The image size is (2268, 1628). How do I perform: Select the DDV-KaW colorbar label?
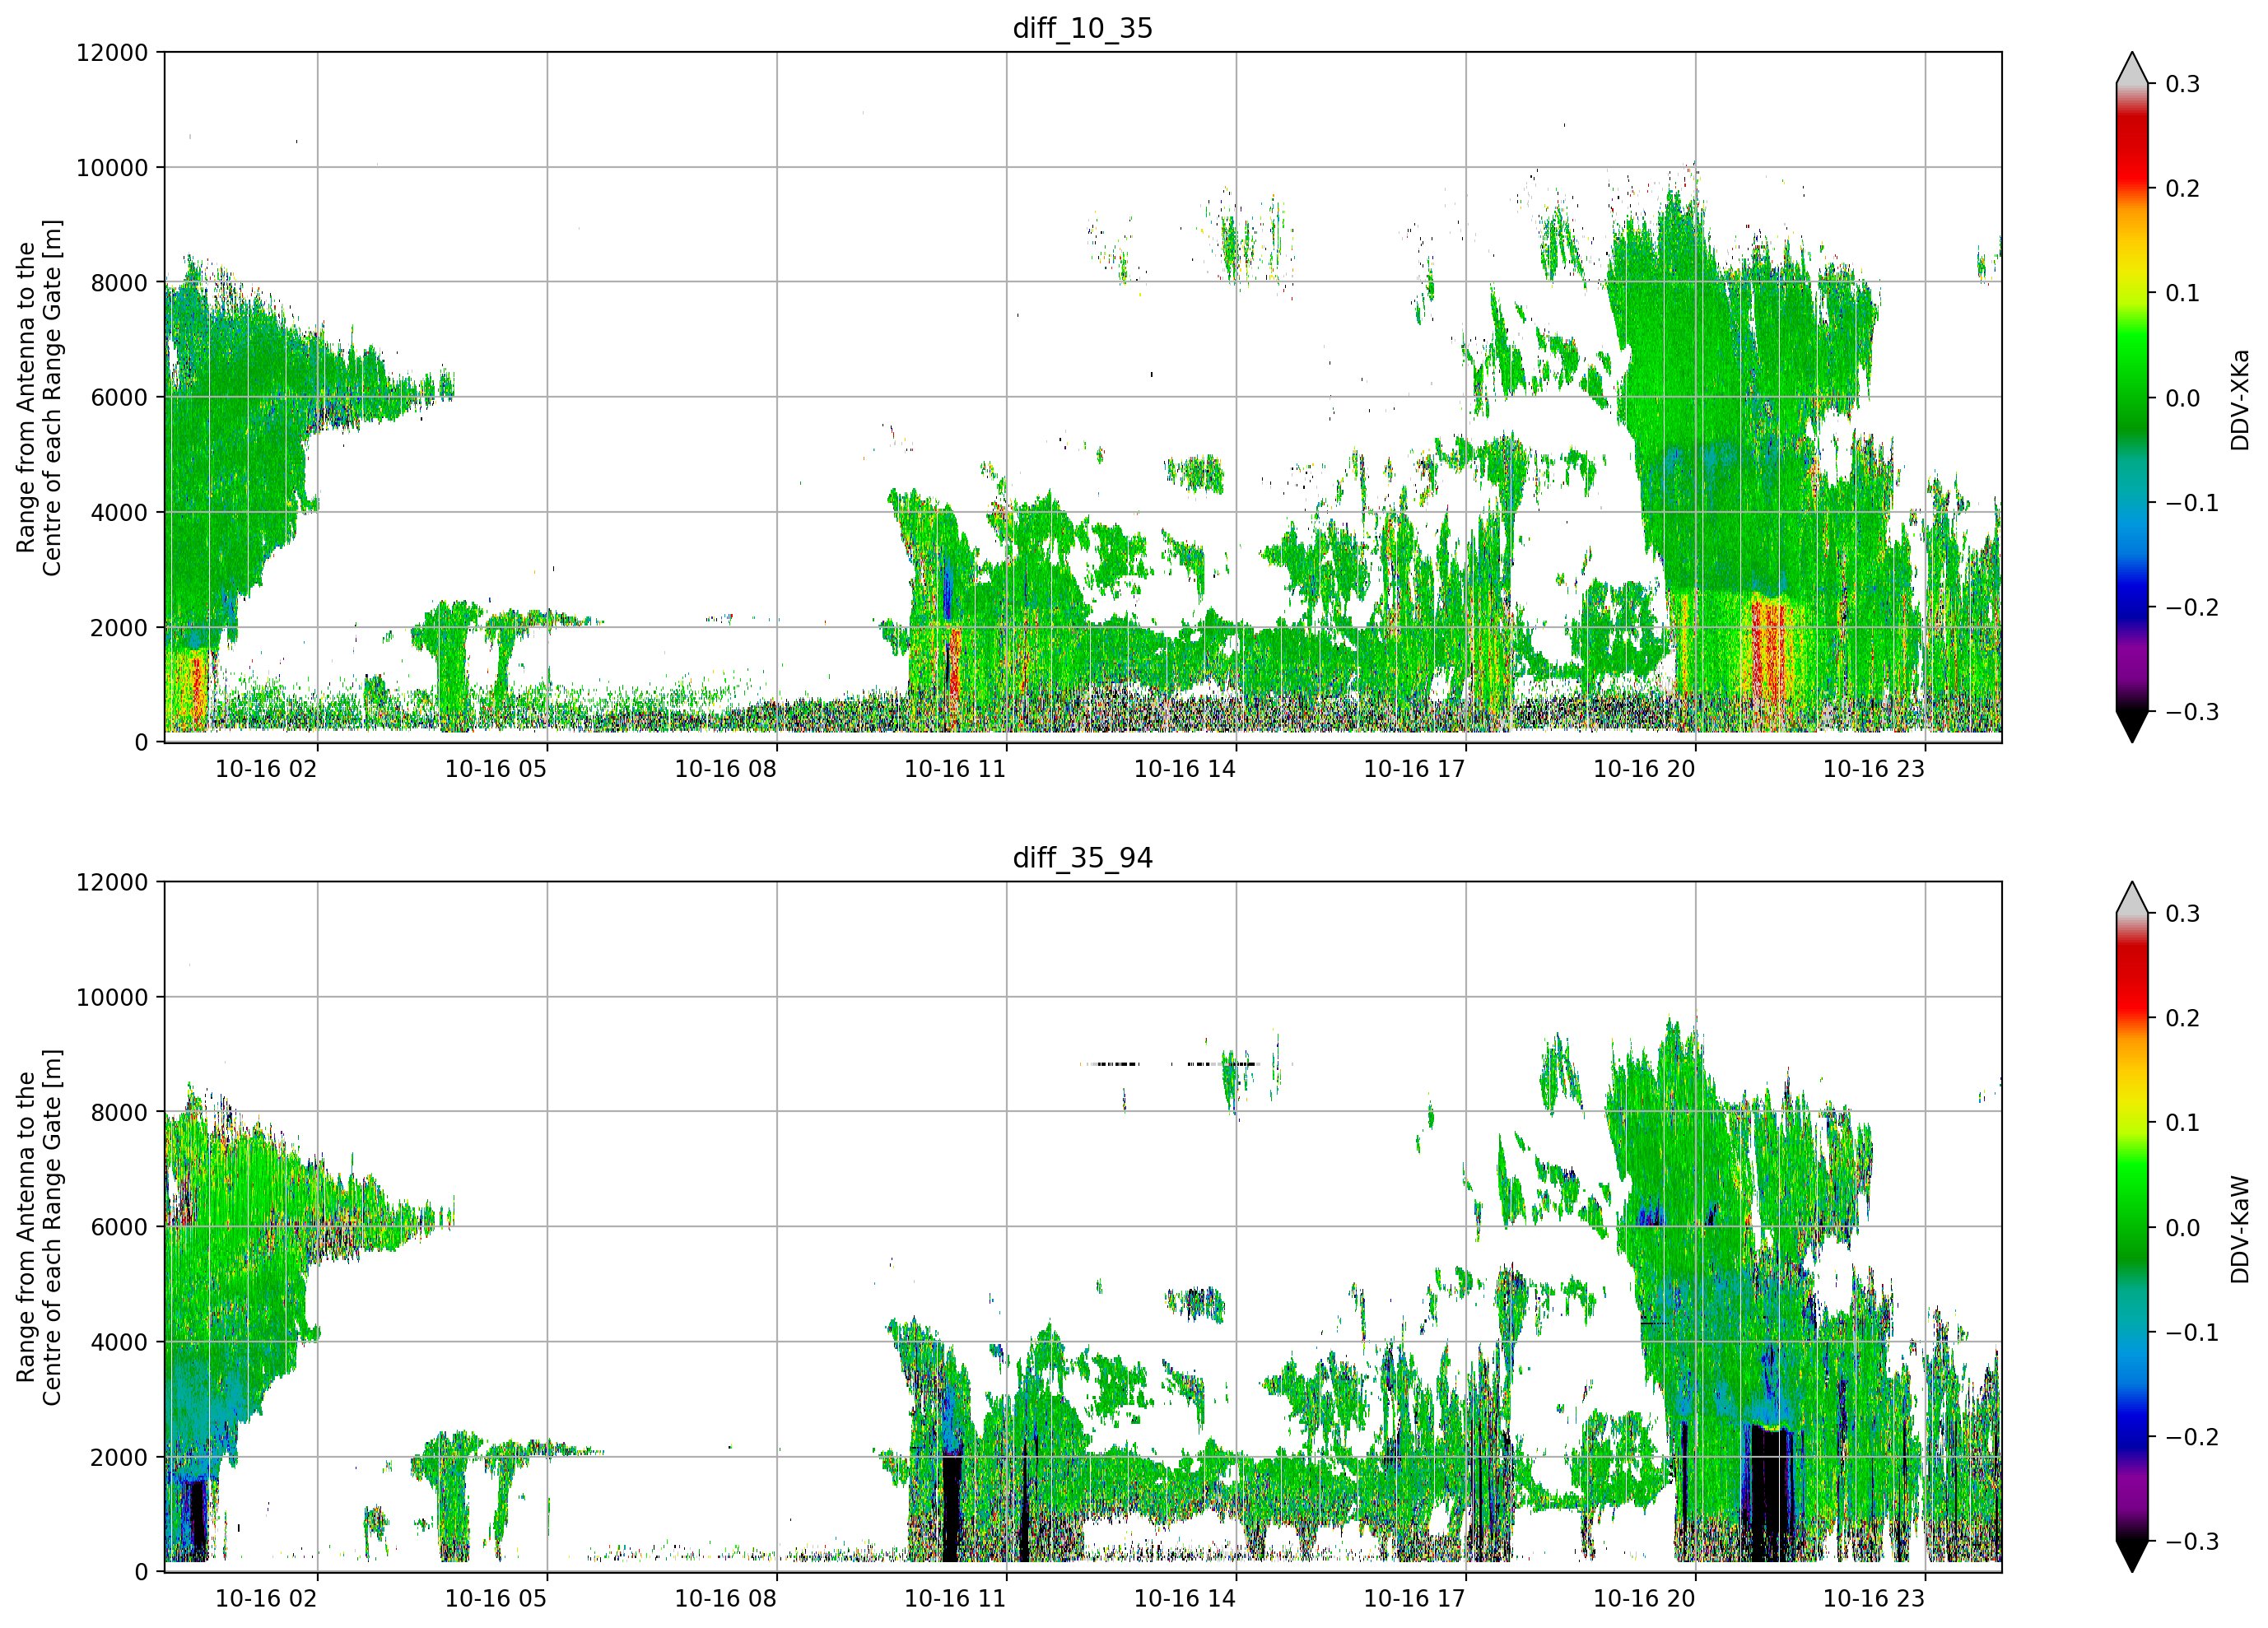(x=2240, y=1230)
